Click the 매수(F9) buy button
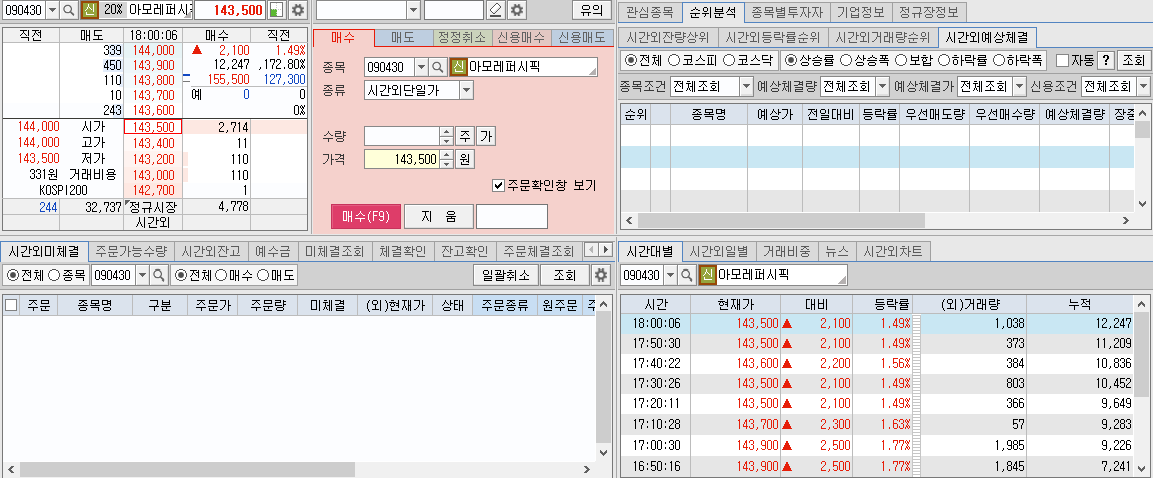 click(x=365, y=217)
